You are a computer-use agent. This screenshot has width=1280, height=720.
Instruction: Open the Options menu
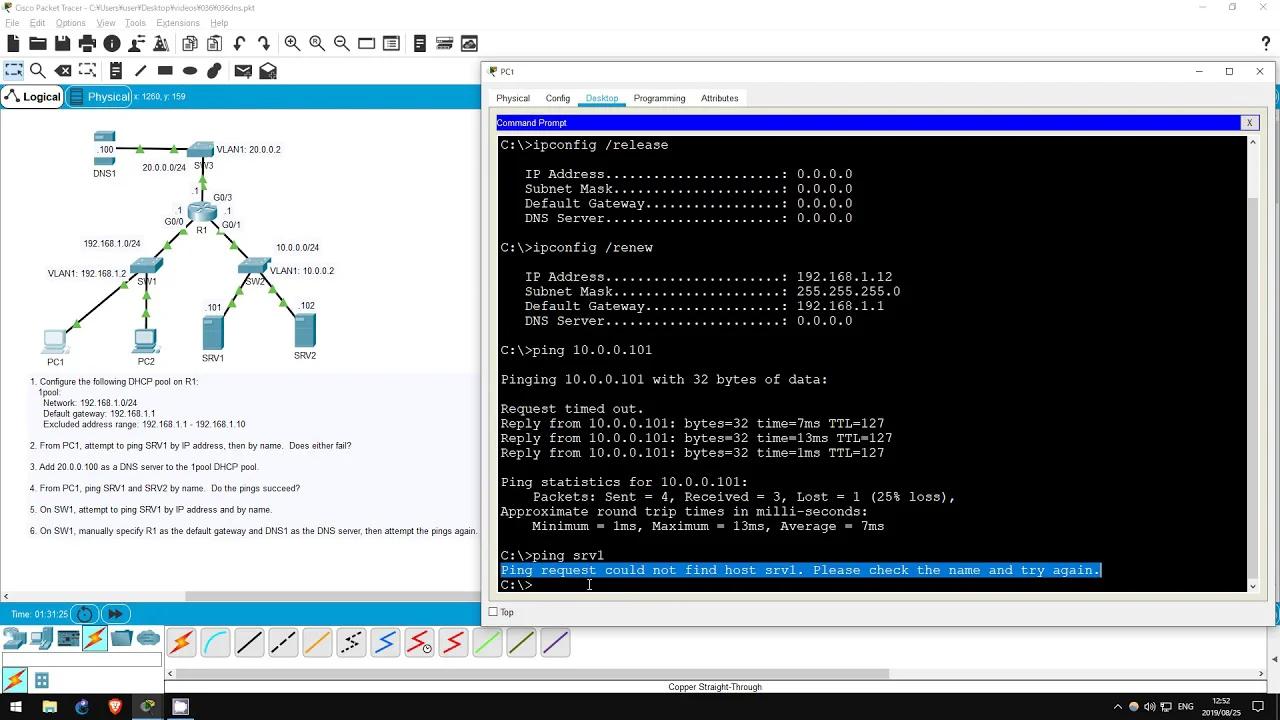point(70,22)
